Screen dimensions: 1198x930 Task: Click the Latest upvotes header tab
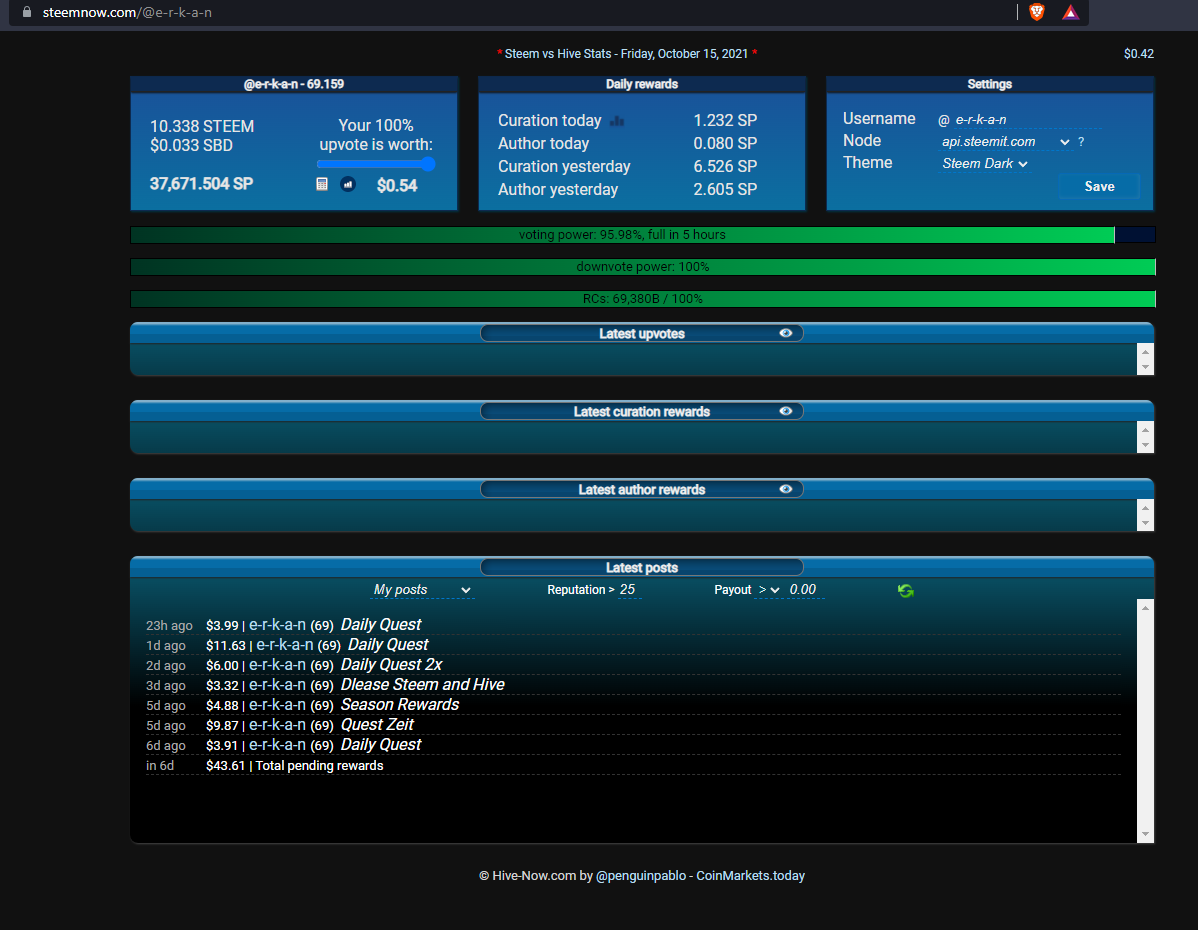[642, 333]
